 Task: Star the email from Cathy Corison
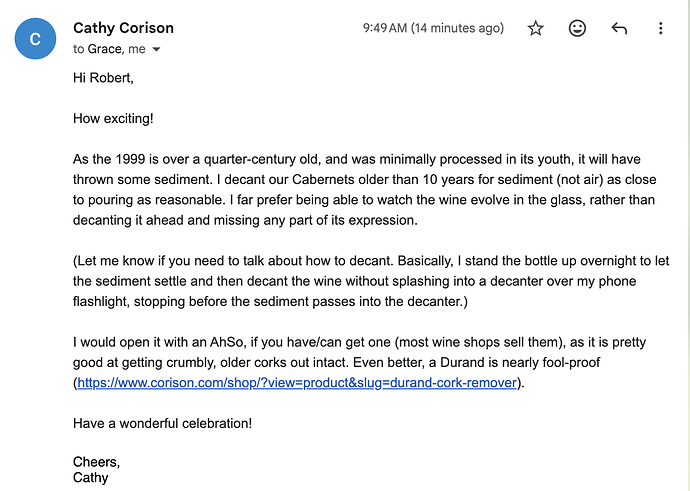[x=536, y=28]
